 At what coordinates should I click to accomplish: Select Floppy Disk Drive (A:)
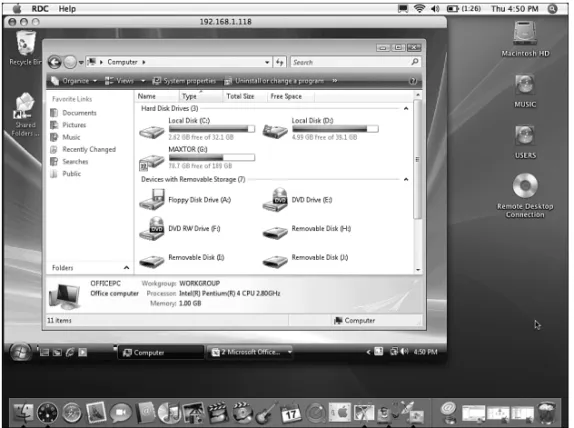point(185,200)
